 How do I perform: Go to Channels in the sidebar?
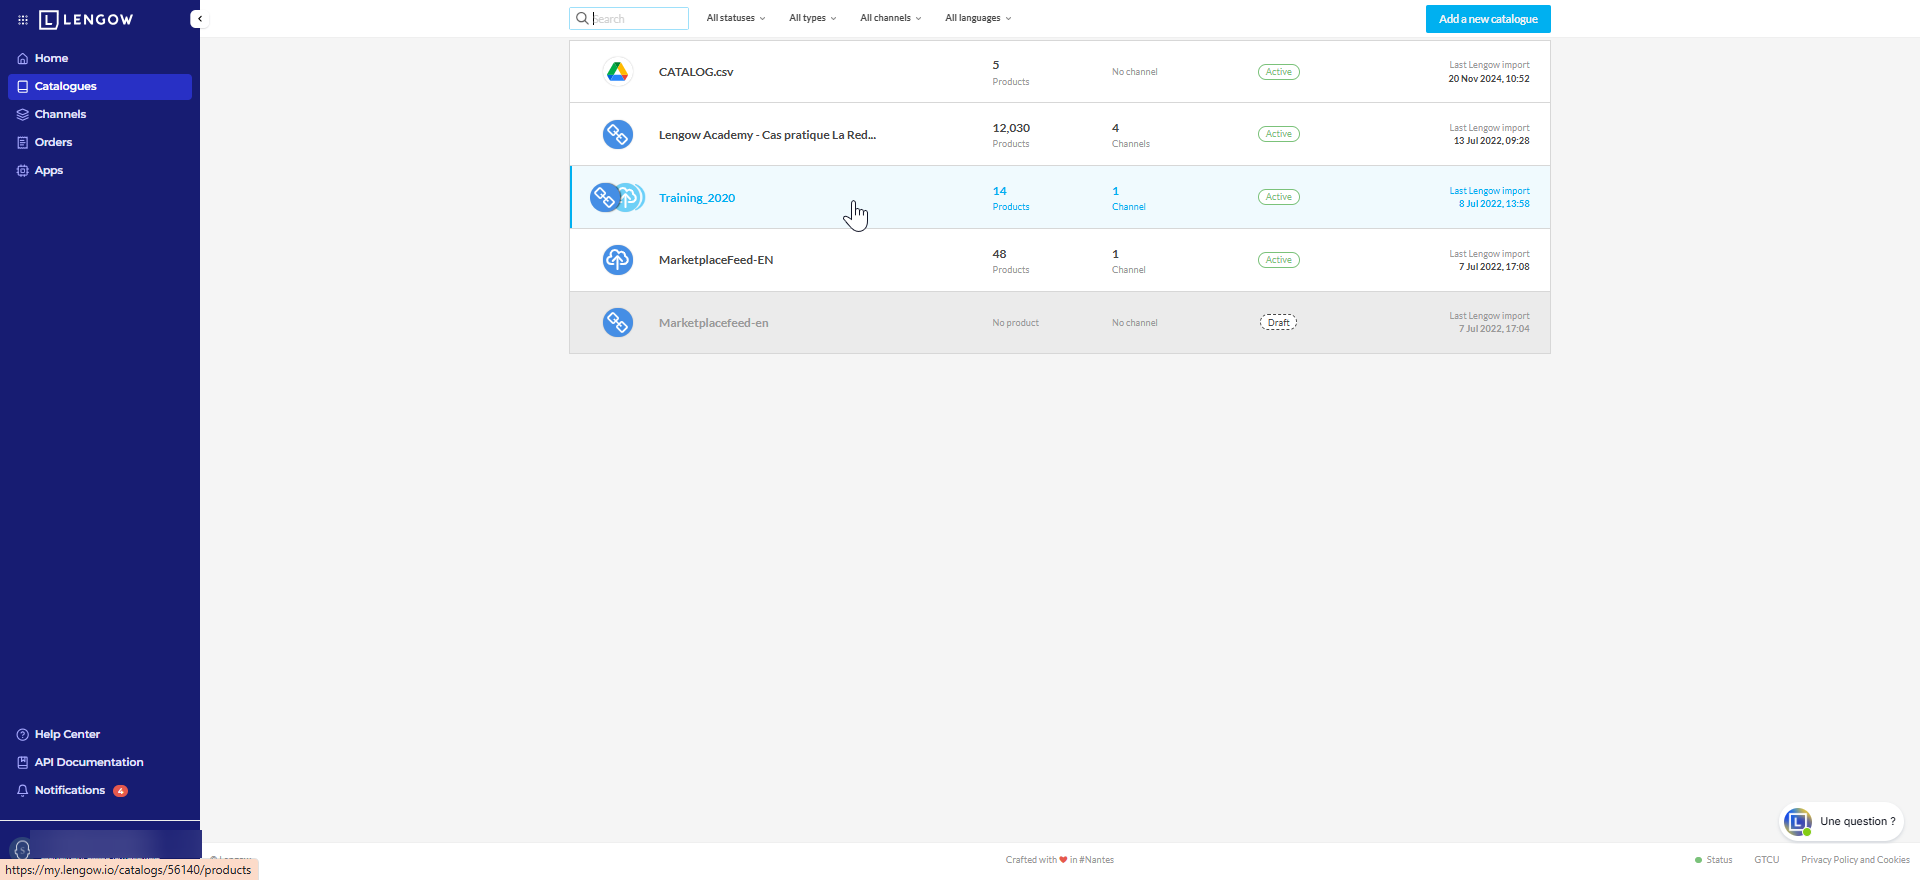click(x=60, y=114)
